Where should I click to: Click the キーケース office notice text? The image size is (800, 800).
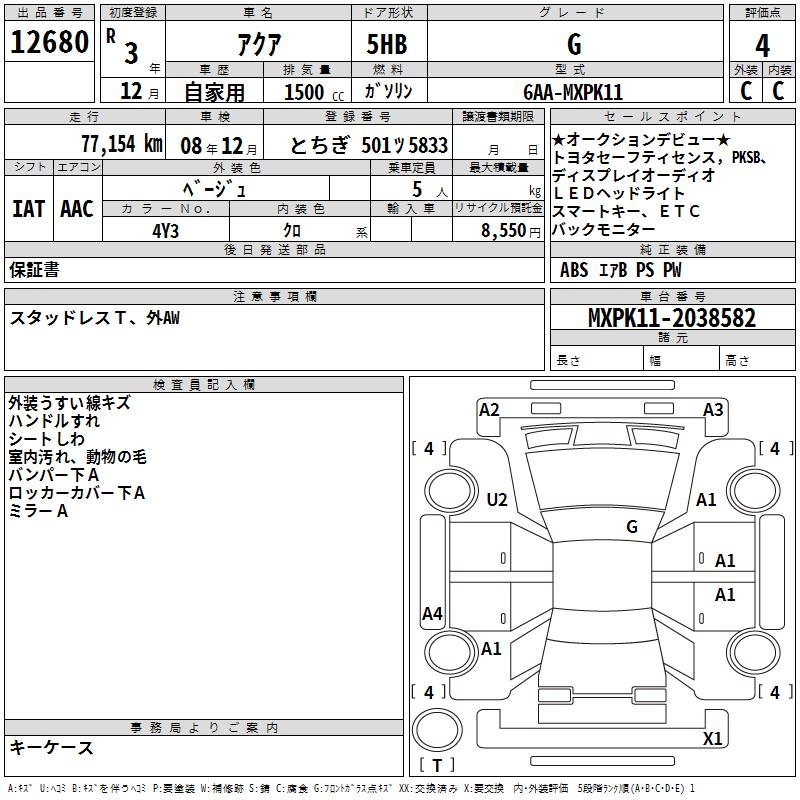[51, 748]
